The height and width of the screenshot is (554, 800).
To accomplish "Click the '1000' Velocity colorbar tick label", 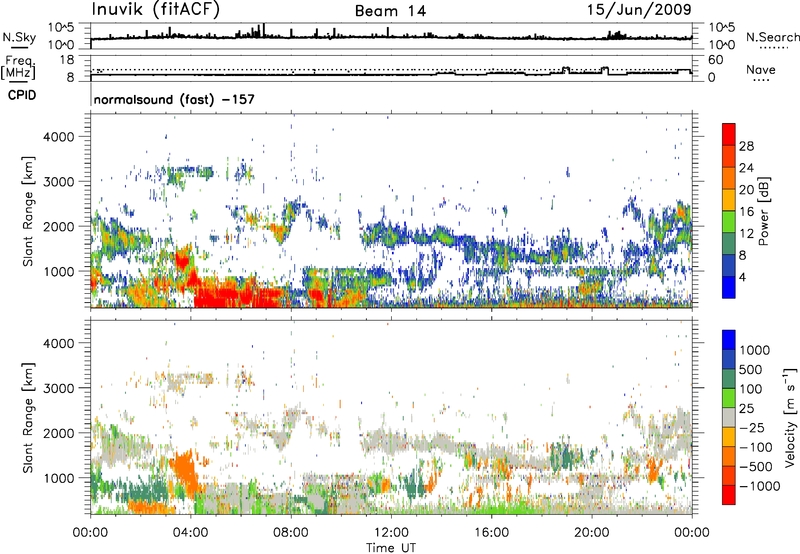I will 755,350.
